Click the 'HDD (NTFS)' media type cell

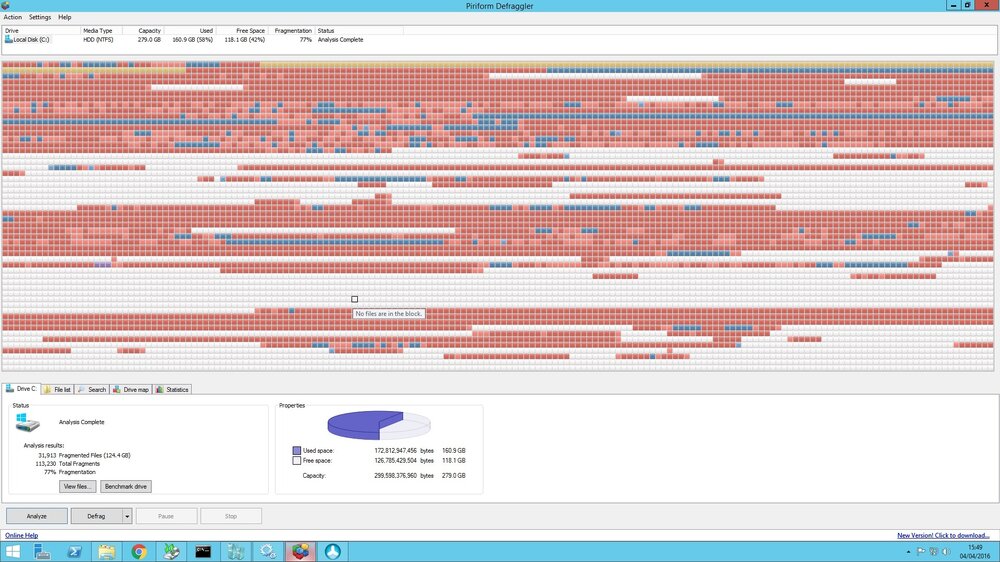(x=98, y=40)
